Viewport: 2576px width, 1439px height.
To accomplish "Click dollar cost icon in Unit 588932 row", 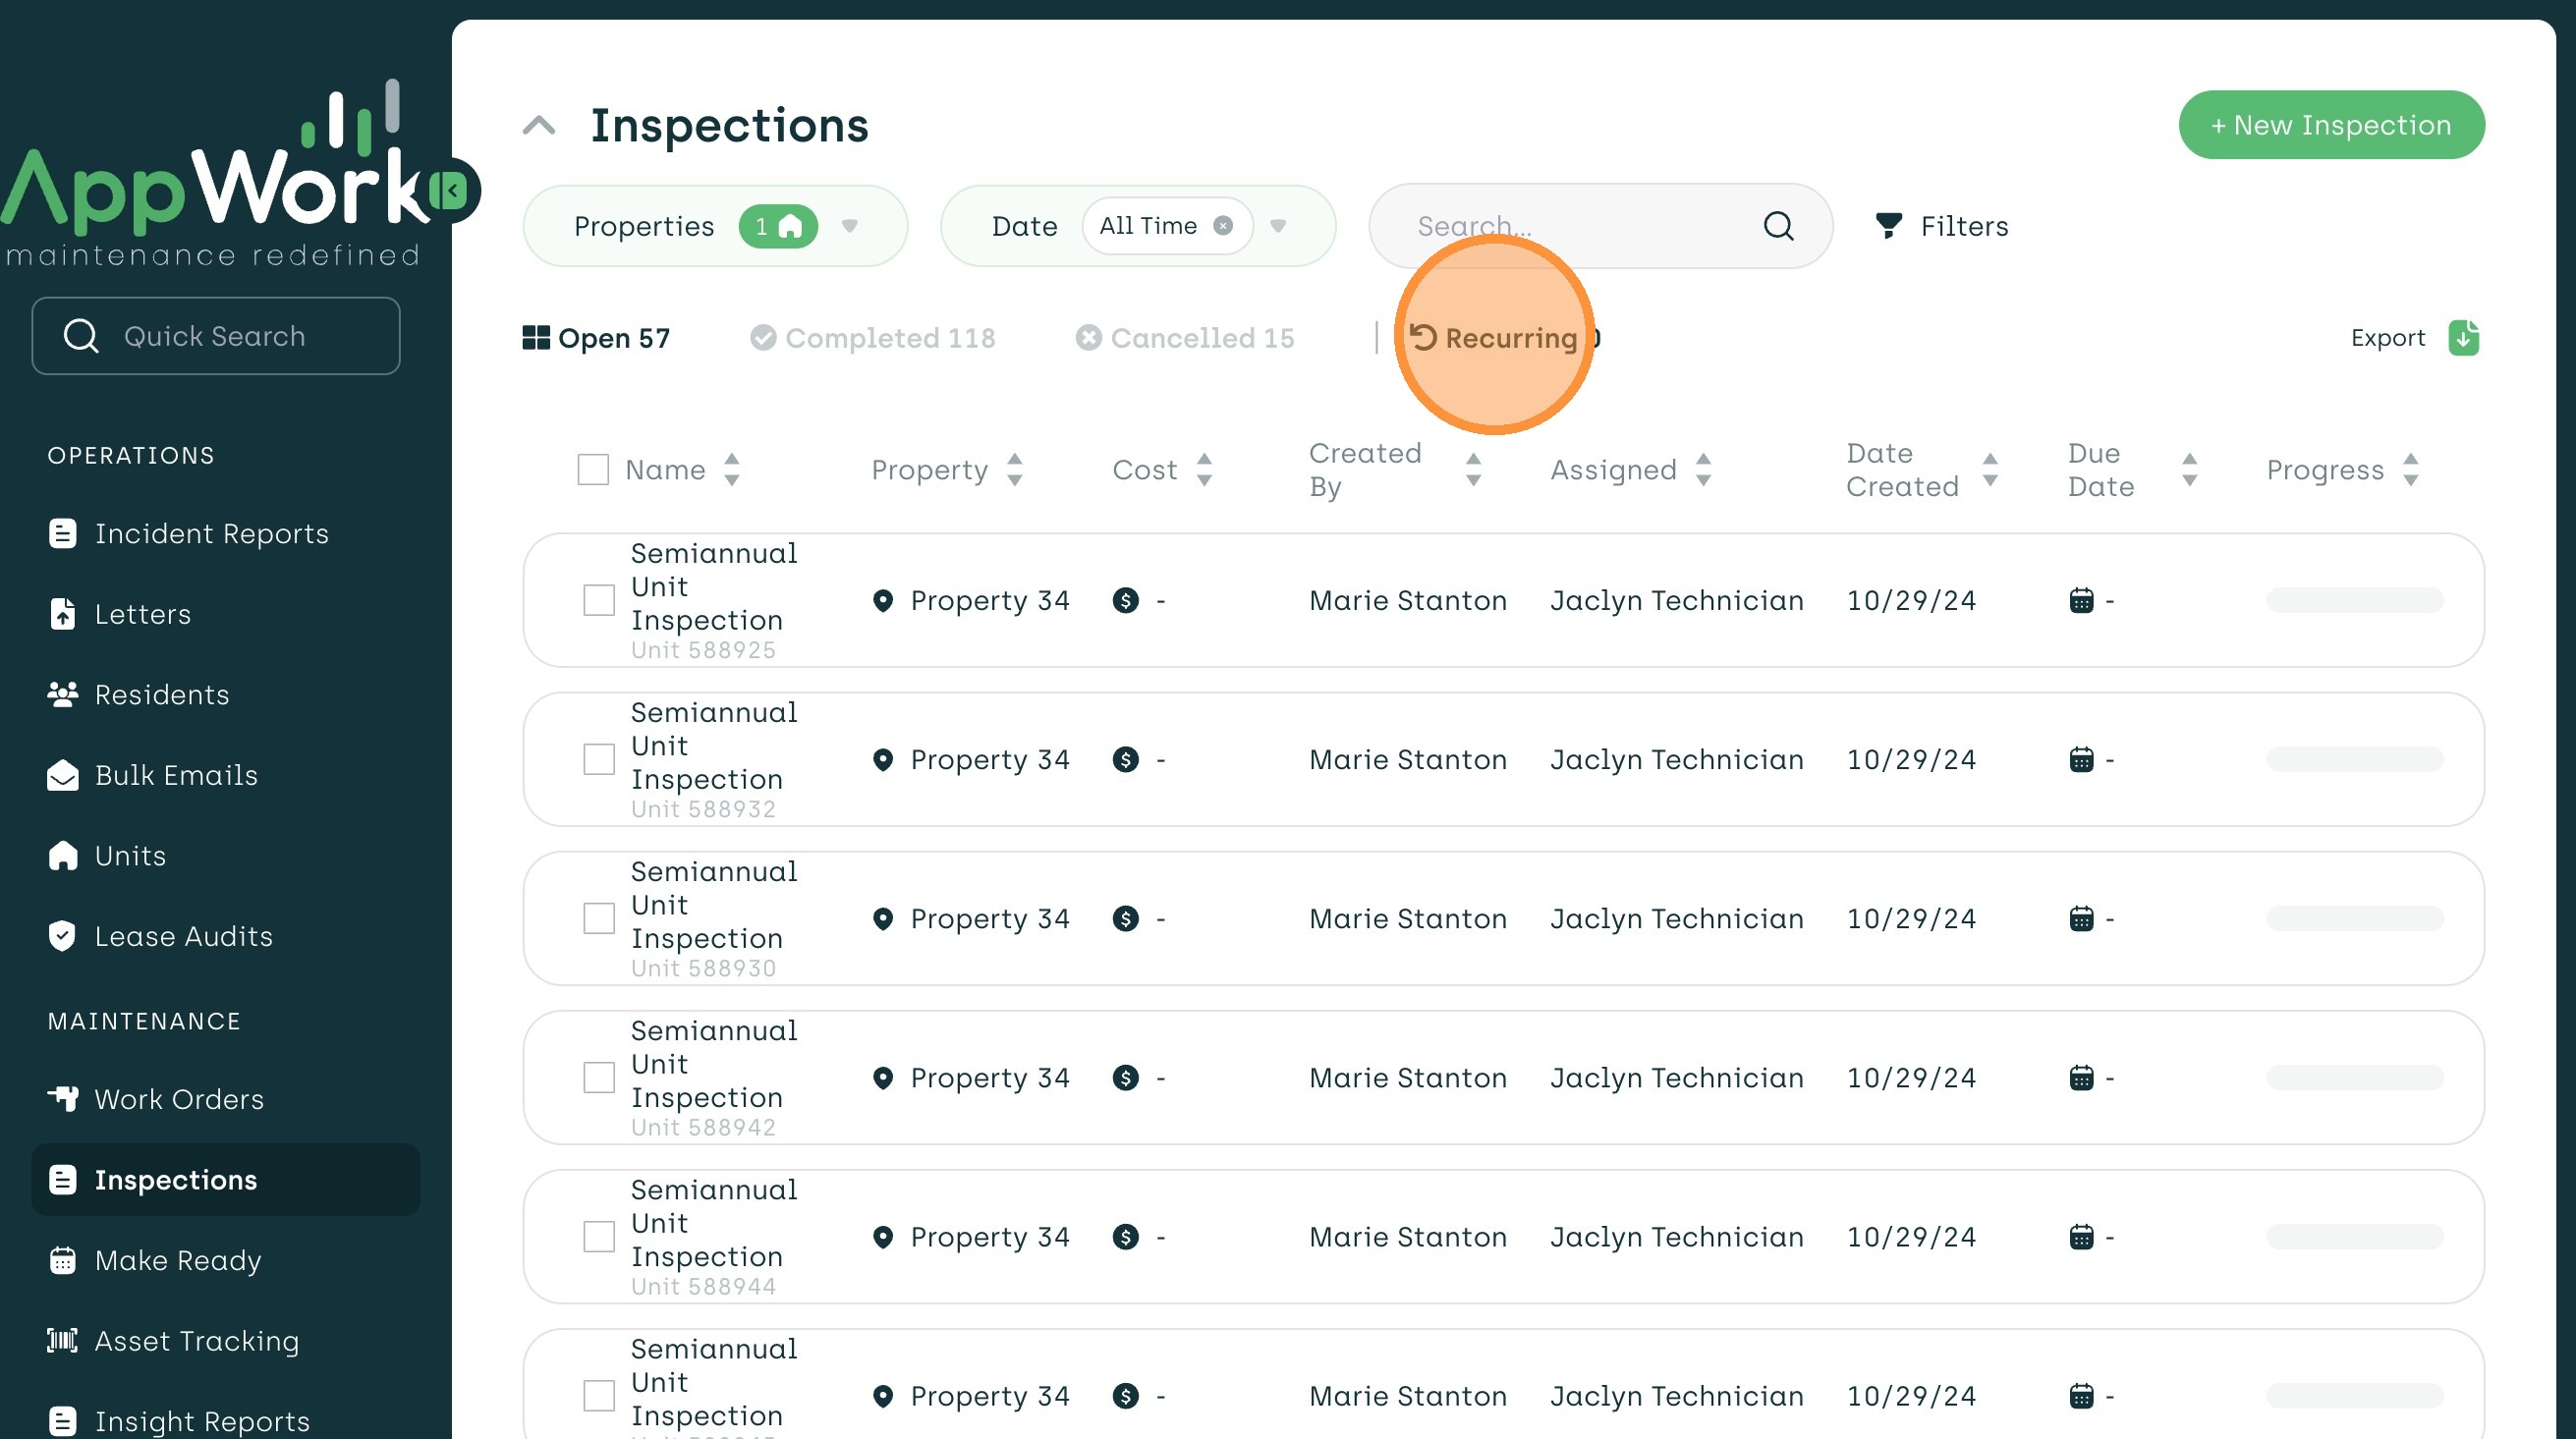I will pos(1125,760).
